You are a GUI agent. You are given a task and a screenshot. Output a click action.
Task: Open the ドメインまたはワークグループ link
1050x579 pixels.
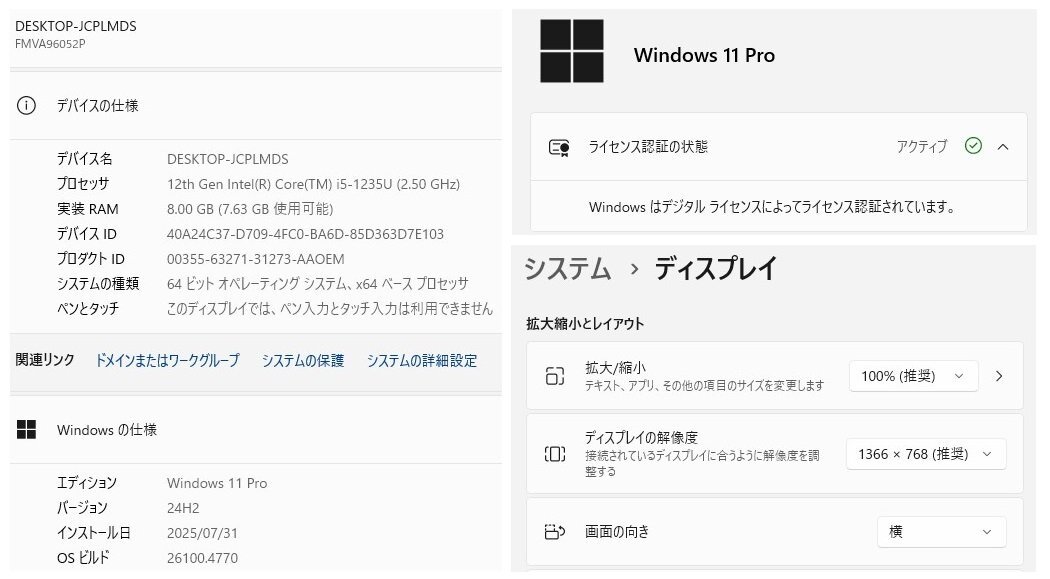coord(167,361)
